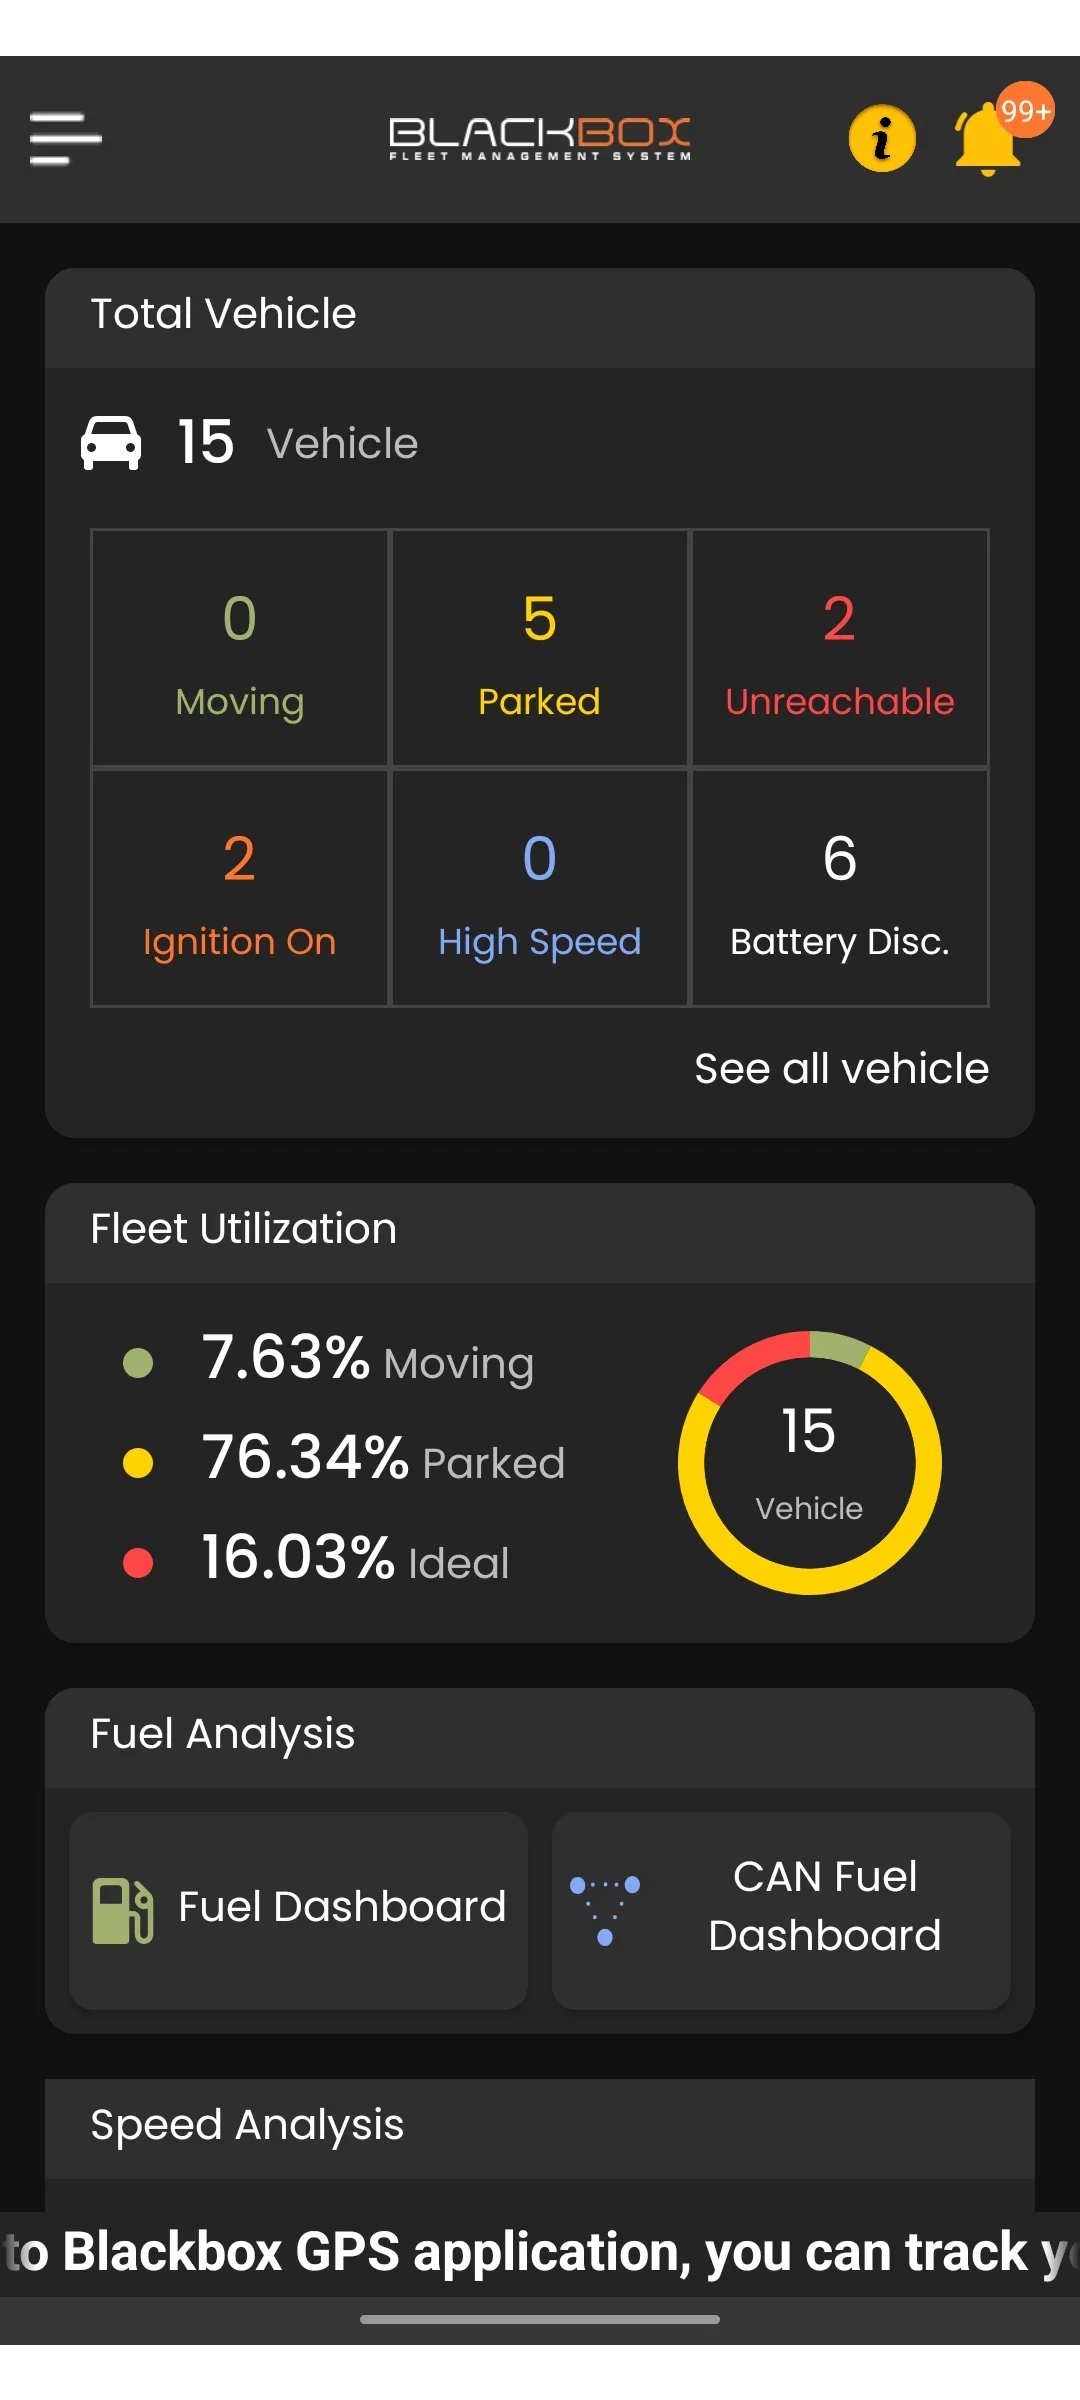This screenshot has width=1080, height=2400.
Task: View High Speed vehicles tile
Action: click(540, 888)
